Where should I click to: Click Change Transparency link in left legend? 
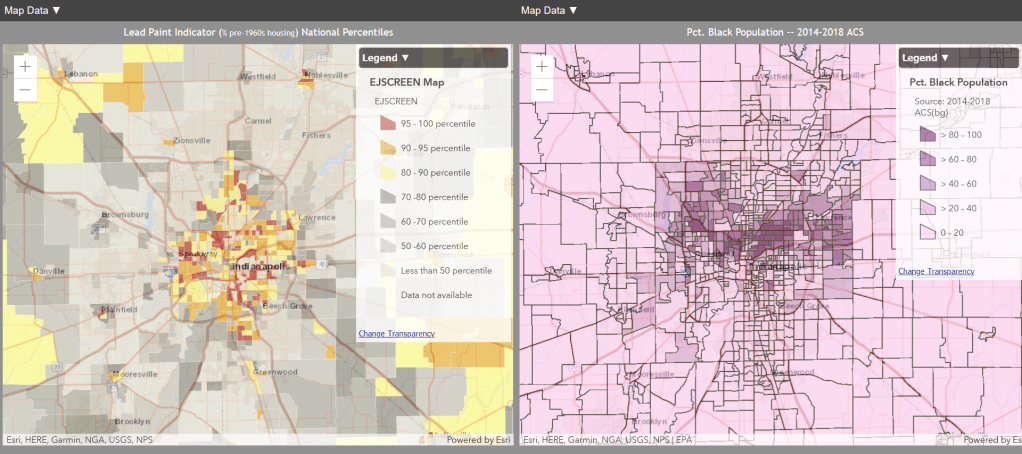tap(396, 333)
